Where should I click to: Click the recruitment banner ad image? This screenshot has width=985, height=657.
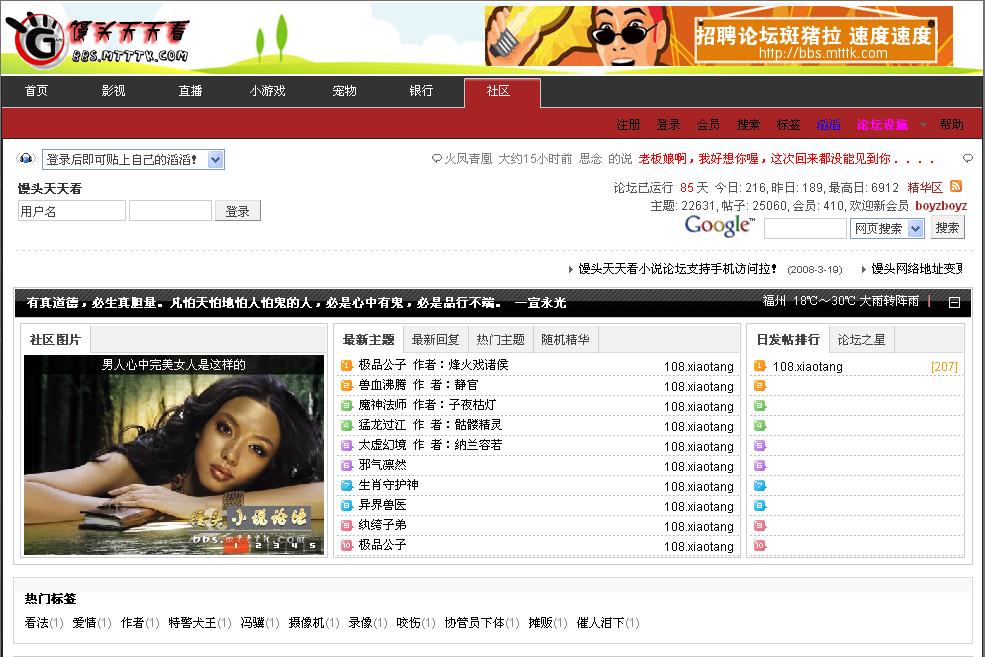pyautogui.click(x=718, y=36)
